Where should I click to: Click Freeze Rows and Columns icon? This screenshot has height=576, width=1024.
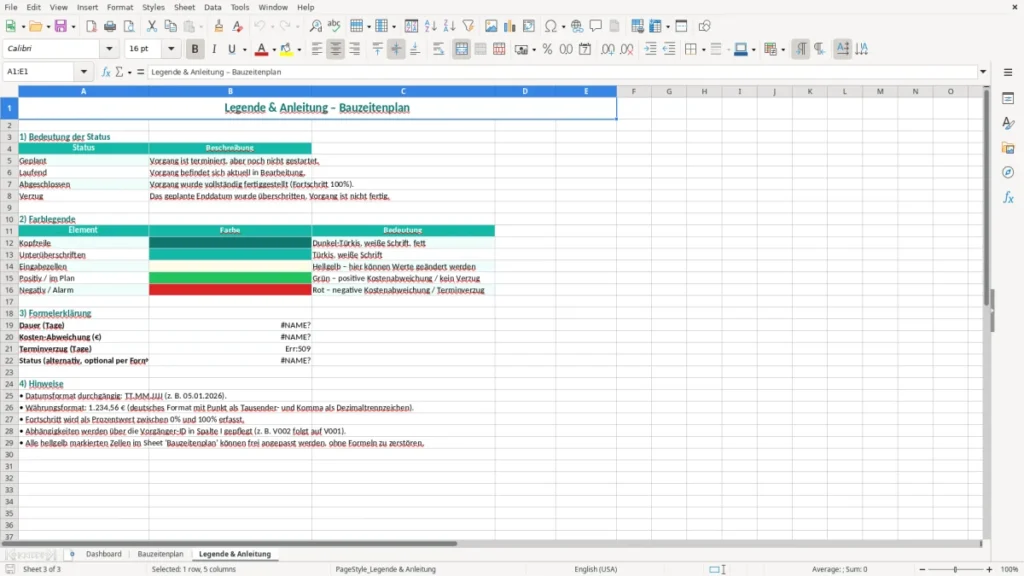click(x=656, y=26)
